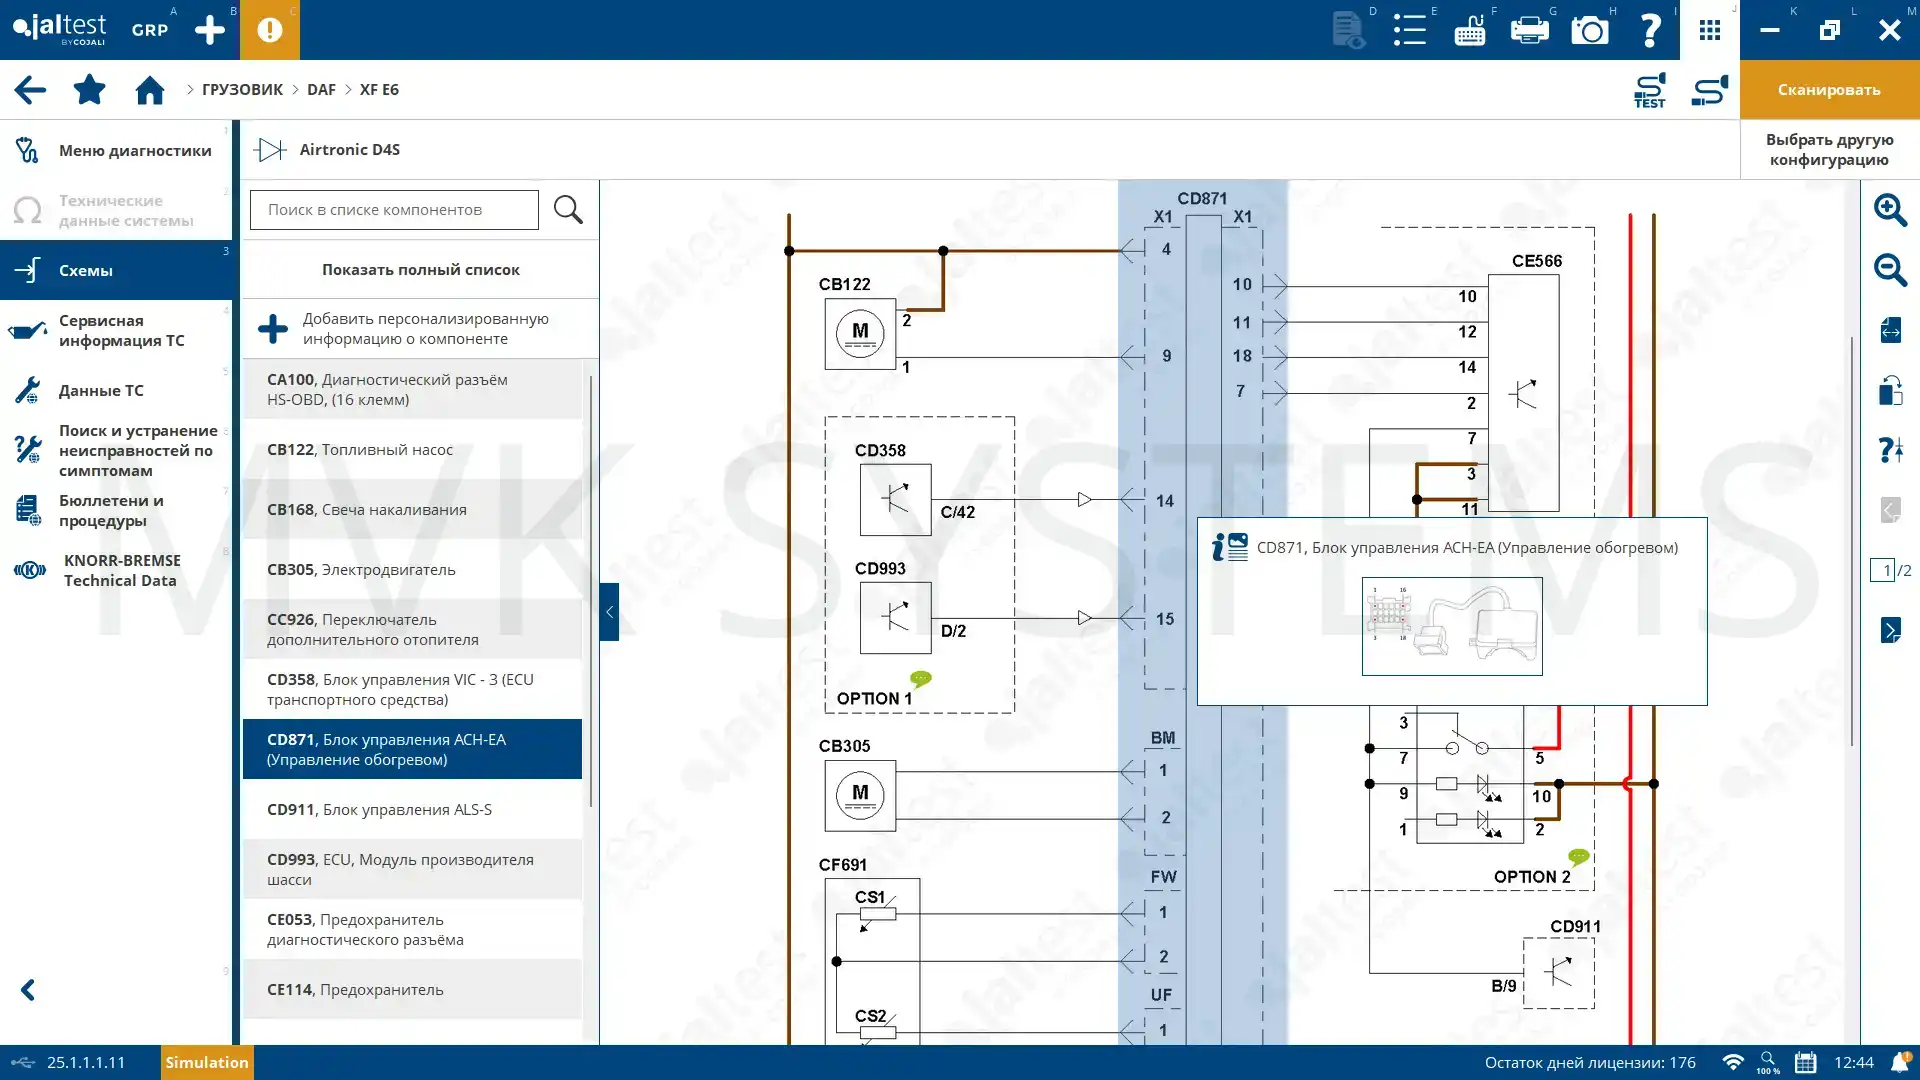
Task: Select CD871 Блок управления ACH-EA in list
Action: 412,749
